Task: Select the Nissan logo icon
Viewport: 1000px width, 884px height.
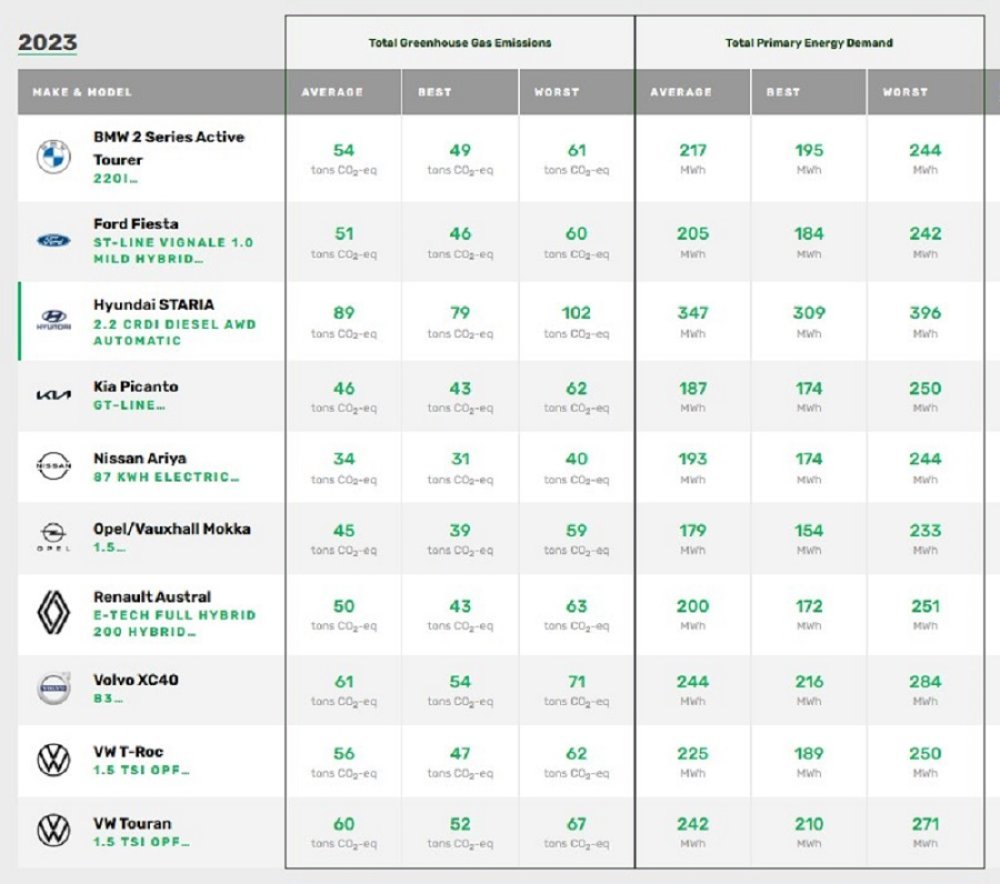Action: point(54,466)
